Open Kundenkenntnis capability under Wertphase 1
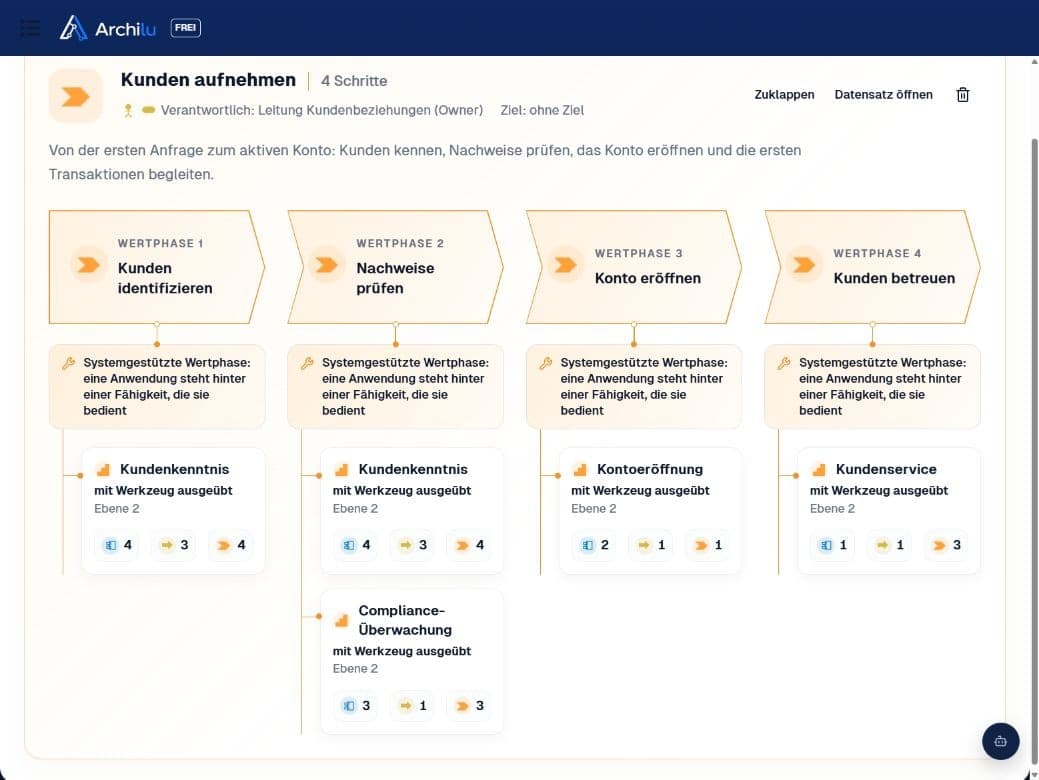The image size is (1039, 780). tap(173, 510)
